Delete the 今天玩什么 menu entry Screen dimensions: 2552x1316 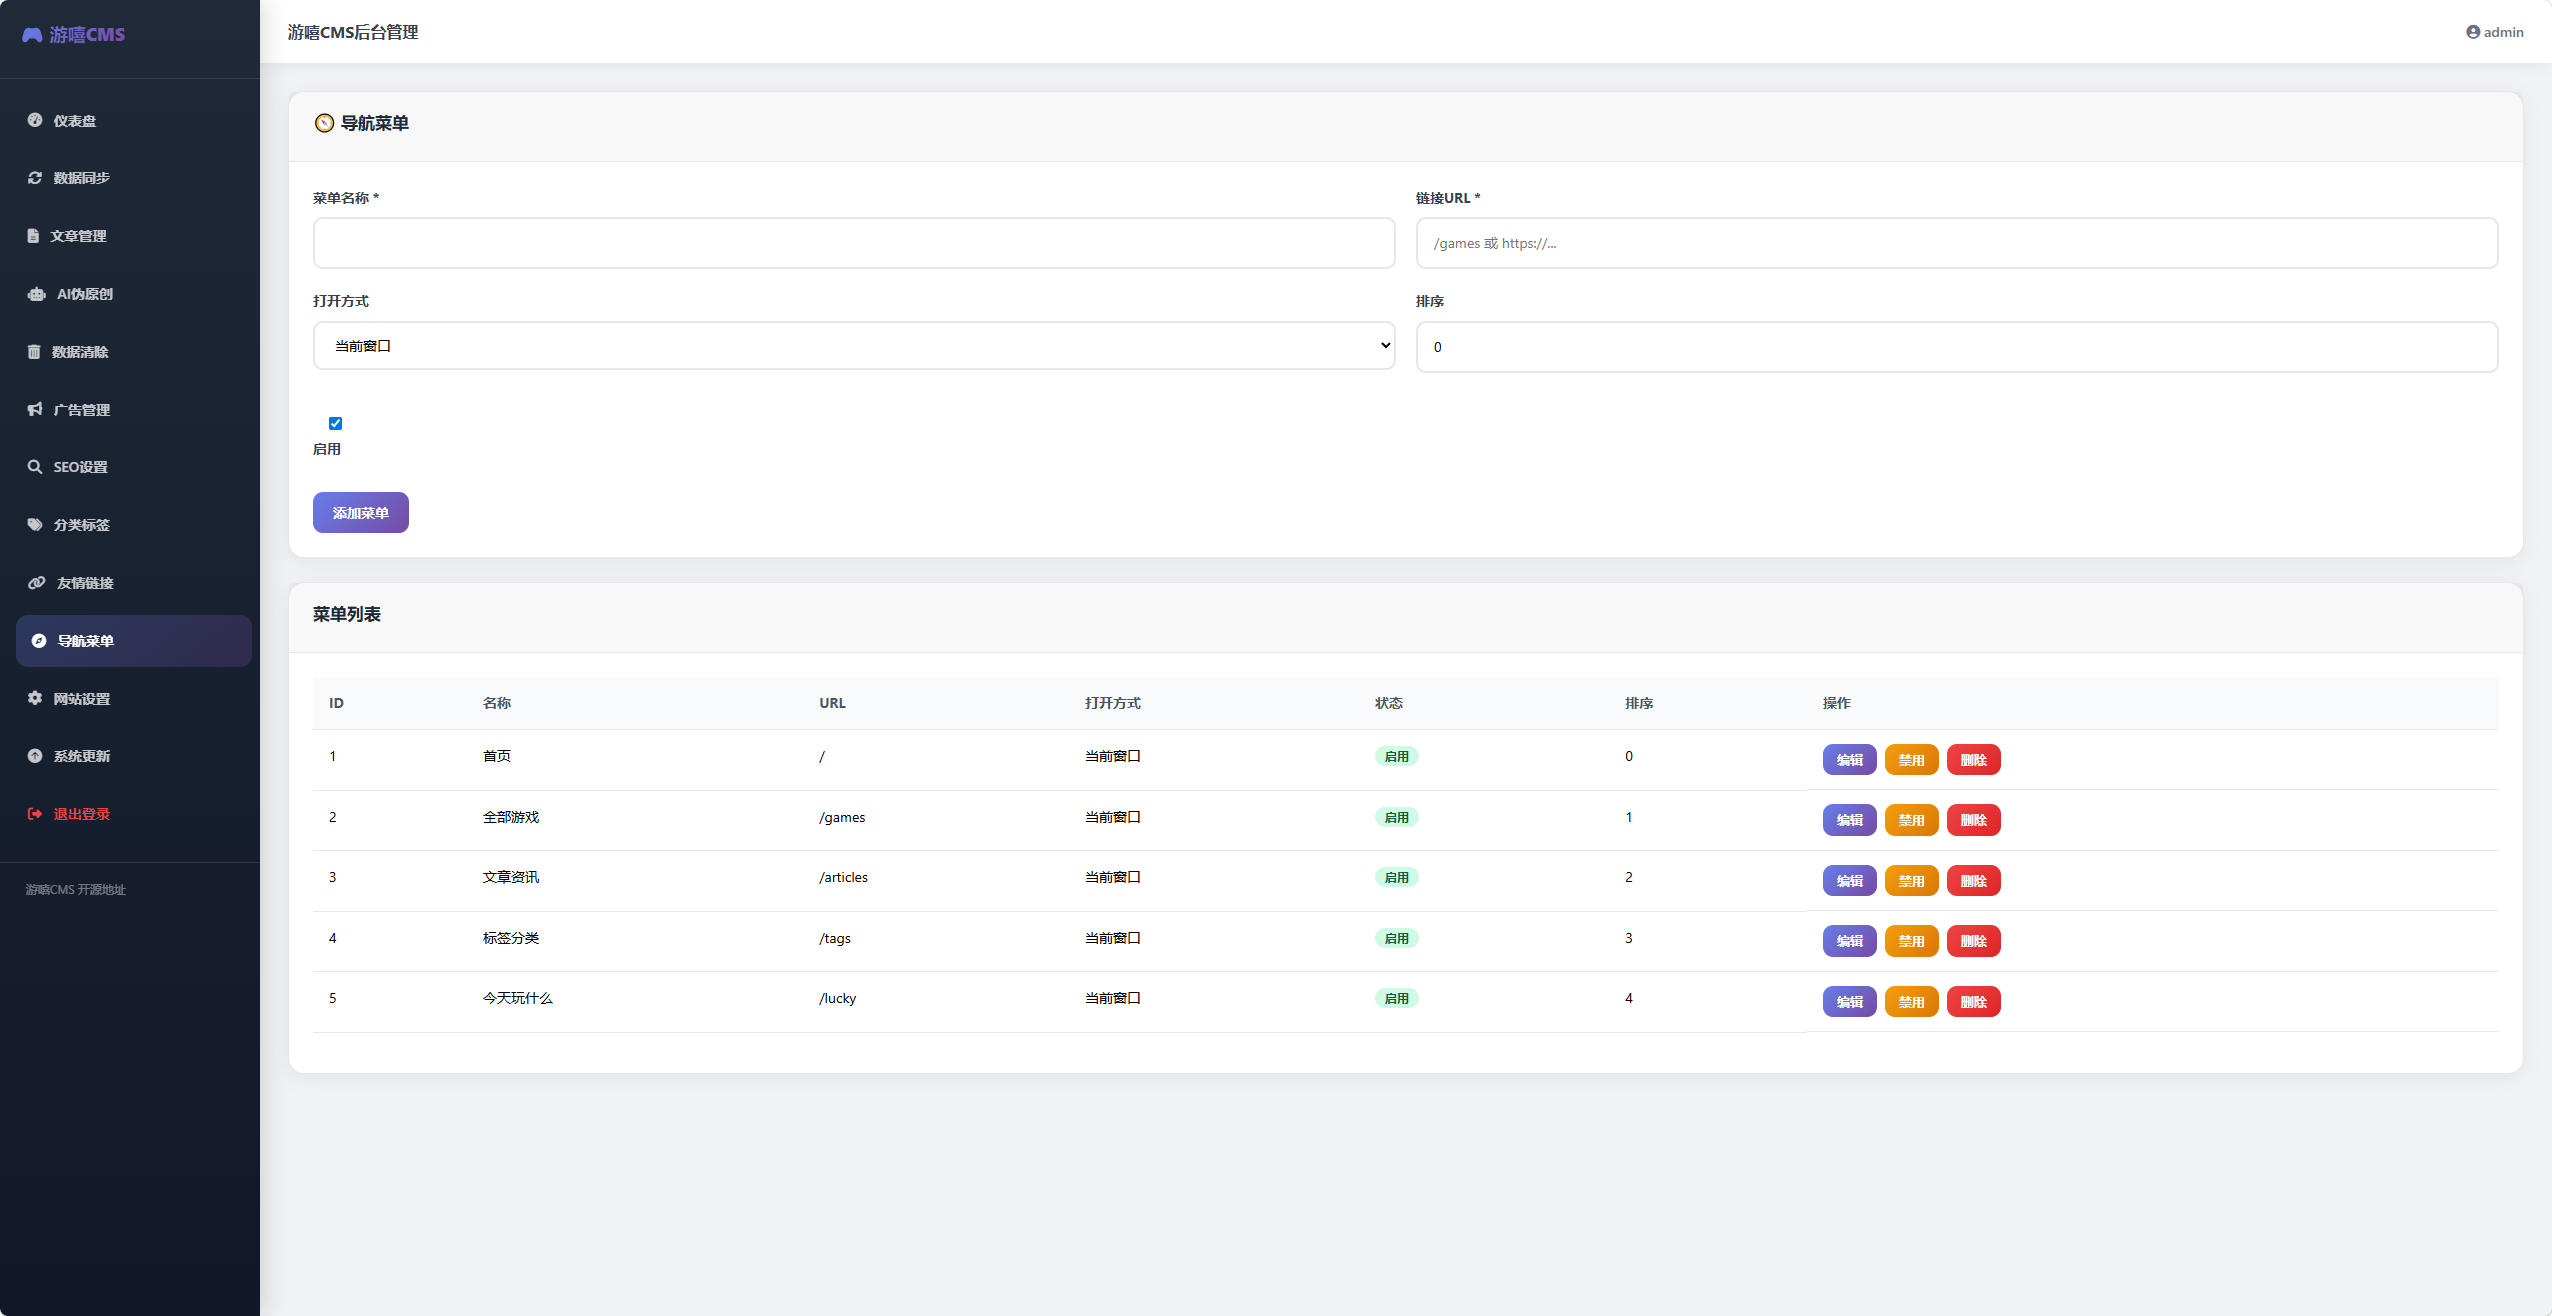pos(1973,1001)
